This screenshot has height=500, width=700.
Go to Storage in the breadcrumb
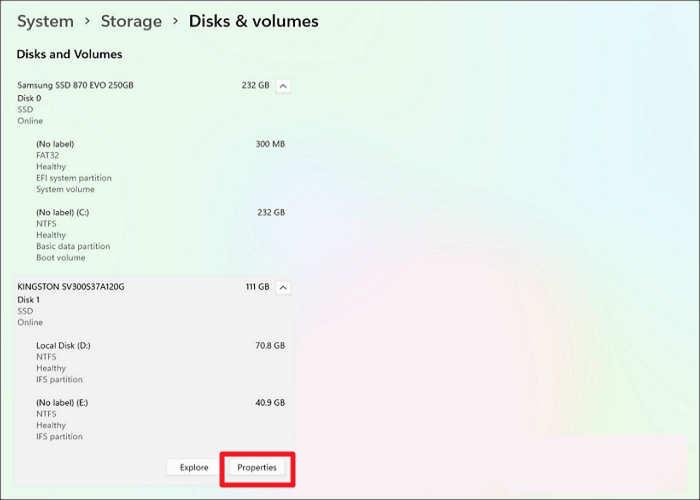[x=131, y=21]
